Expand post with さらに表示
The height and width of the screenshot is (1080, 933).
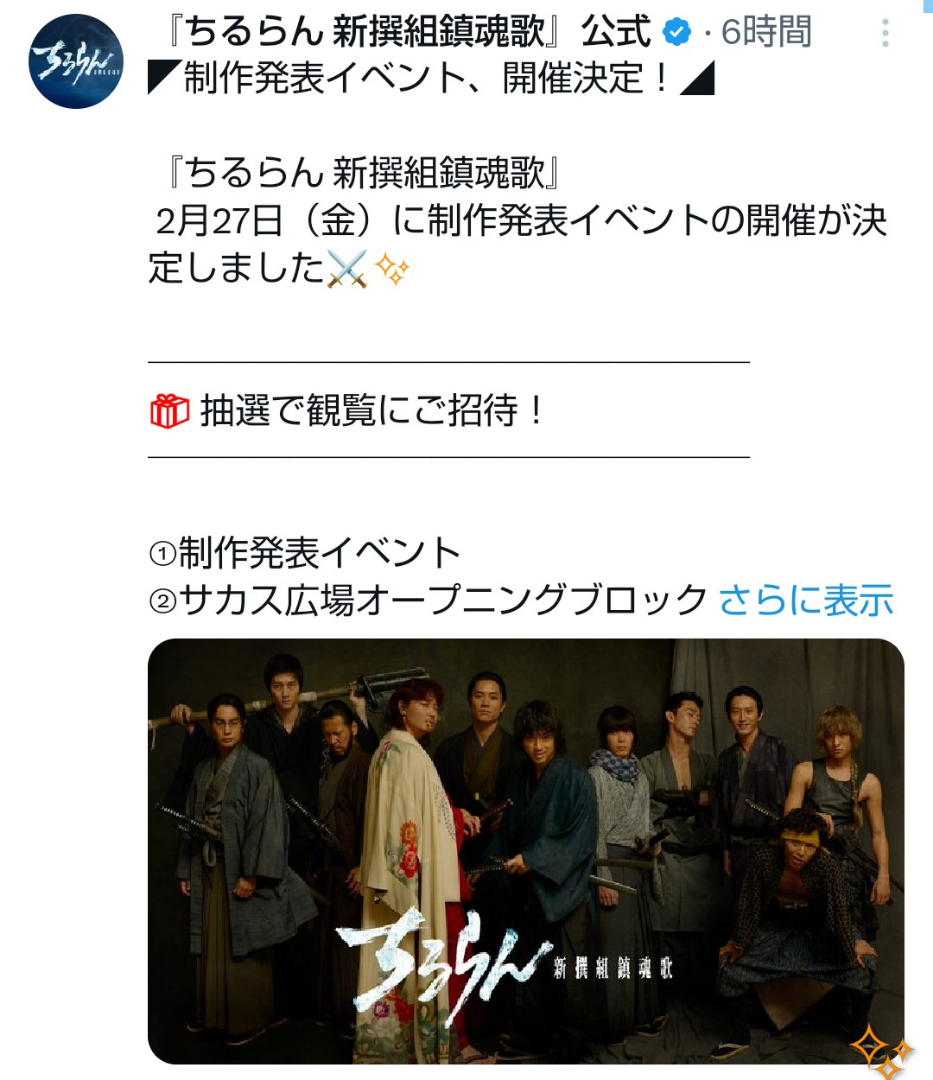[x=806, y=599]
